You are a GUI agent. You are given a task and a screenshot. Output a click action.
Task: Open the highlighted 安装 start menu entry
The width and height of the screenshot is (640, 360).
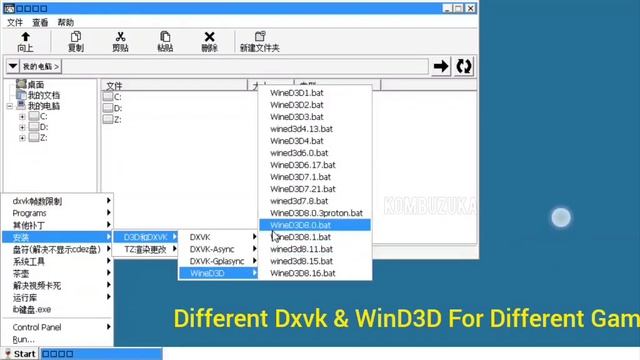tap(57, 237)
